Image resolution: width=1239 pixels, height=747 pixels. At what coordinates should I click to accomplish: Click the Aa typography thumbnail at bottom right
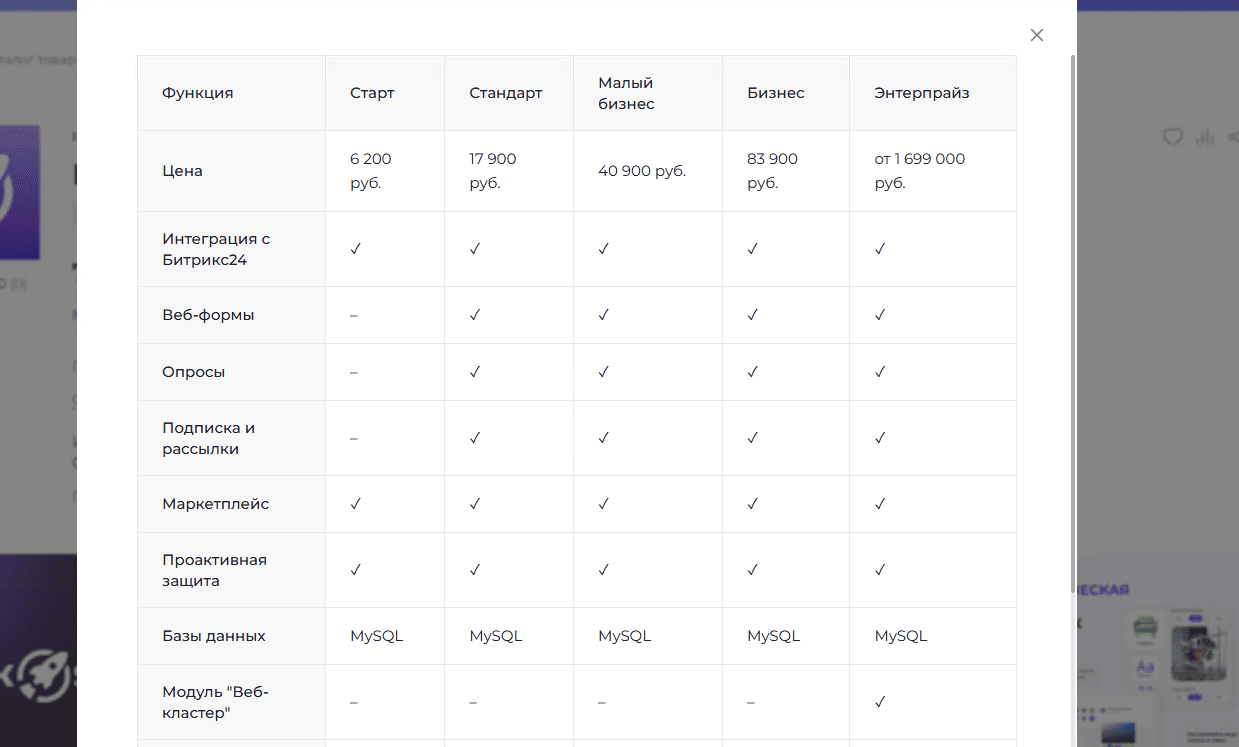coord(1146,667)
